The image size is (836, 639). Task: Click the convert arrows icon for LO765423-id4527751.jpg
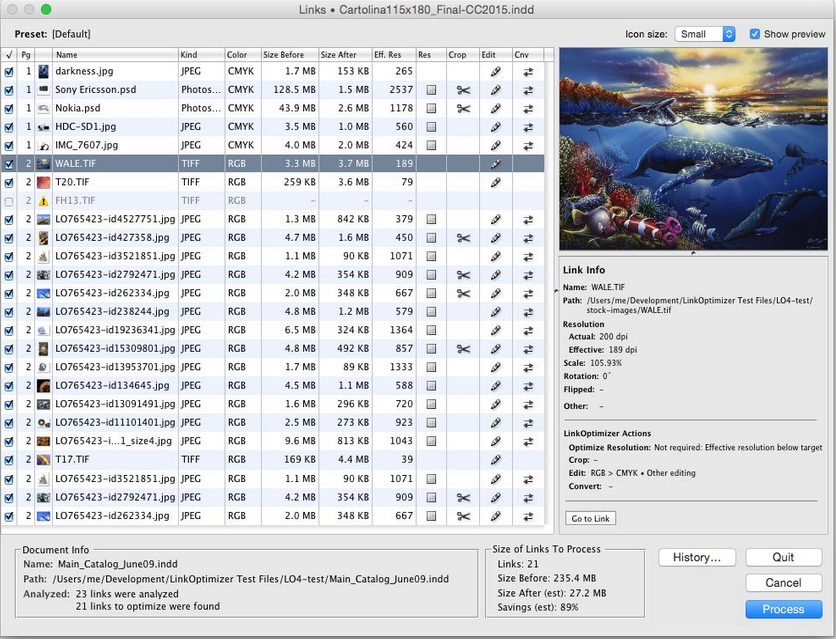pyautogui.click(x=527, y=219)
